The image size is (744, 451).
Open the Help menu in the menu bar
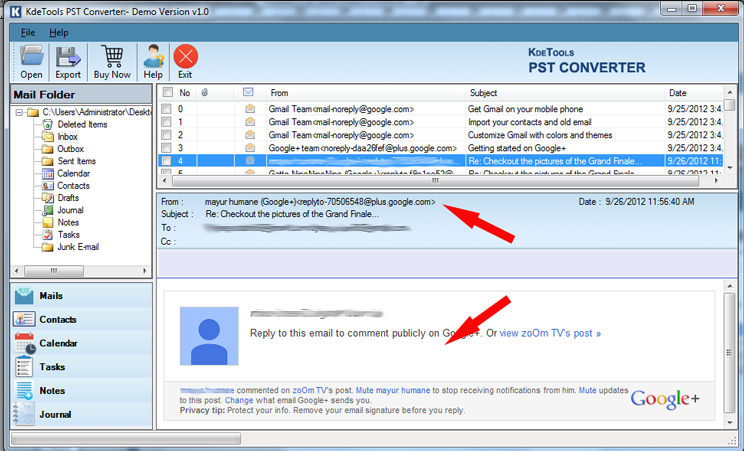(59, 33)
